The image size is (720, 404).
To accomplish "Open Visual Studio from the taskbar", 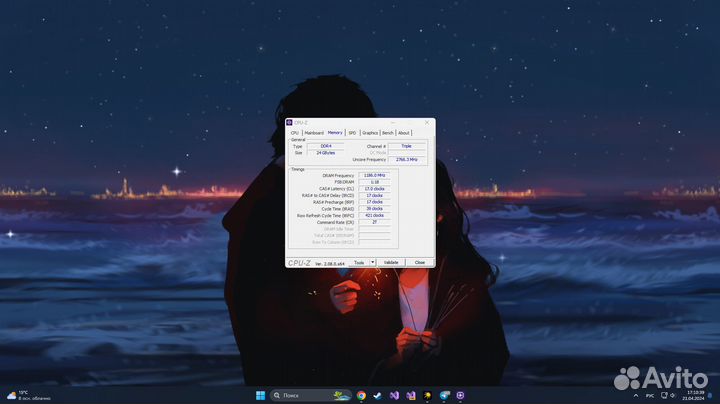I will click(x=394, y=395).
